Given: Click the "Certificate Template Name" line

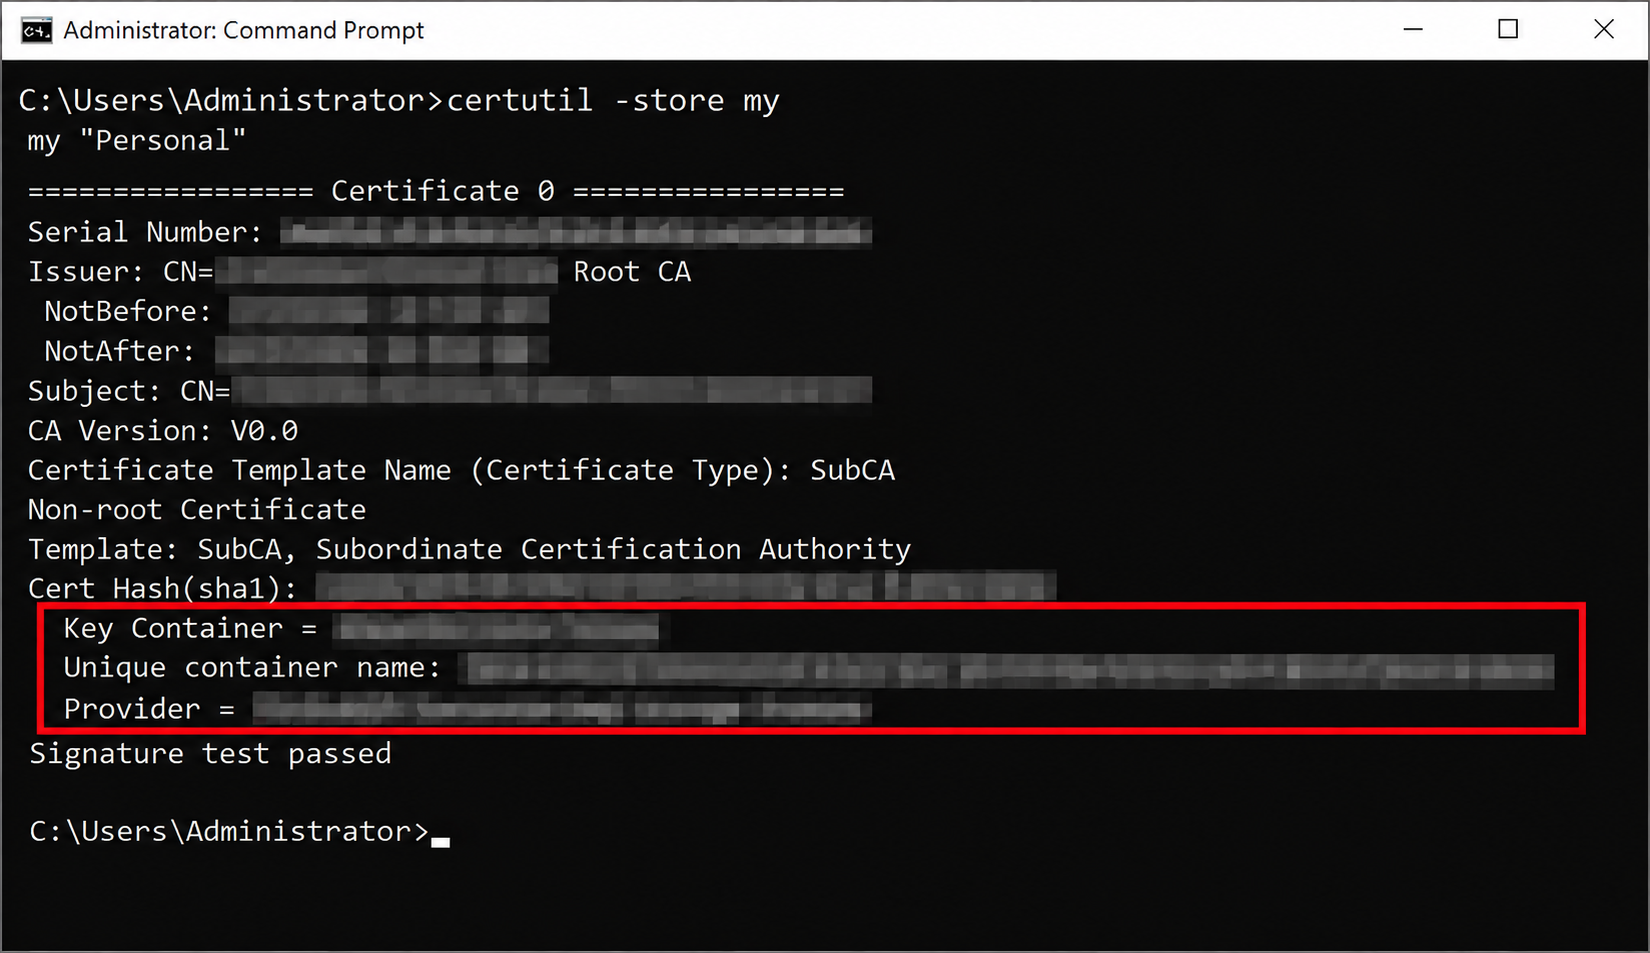Looking at the screenshot, I should click(x=461, y=471).
